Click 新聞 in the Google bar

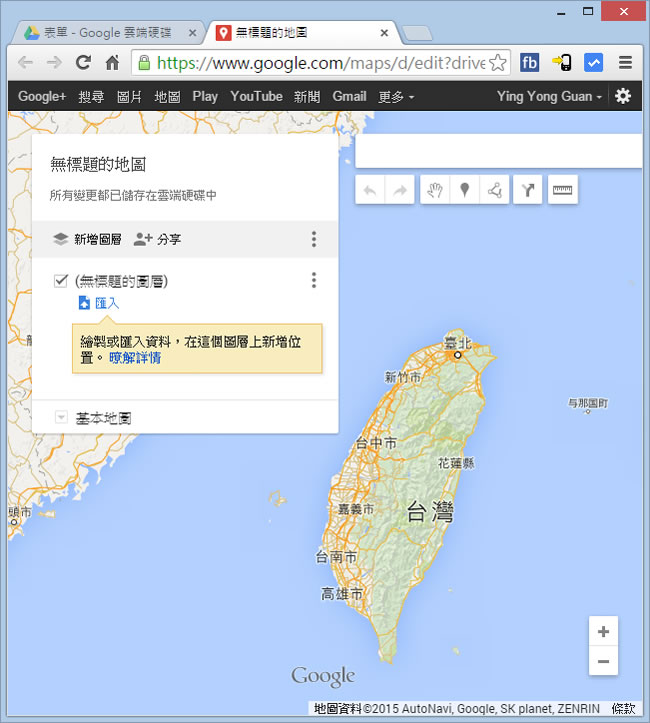[307, 97]
